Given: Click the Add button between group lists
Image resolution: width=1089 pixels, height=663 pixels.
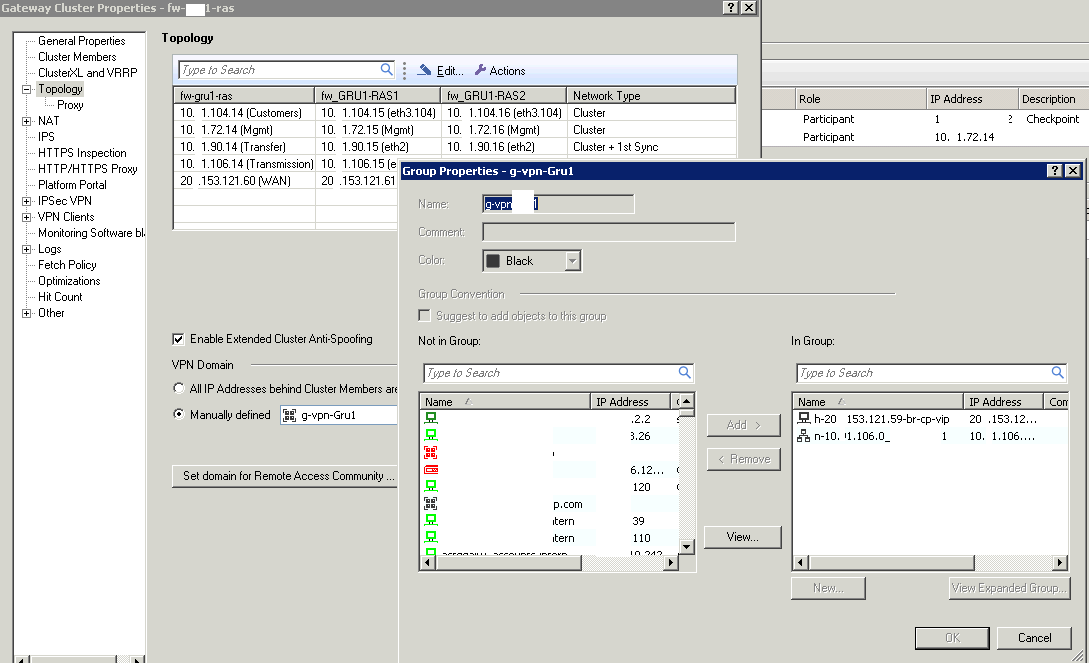Looking at the screenshot, I should [x=743, y=425].
